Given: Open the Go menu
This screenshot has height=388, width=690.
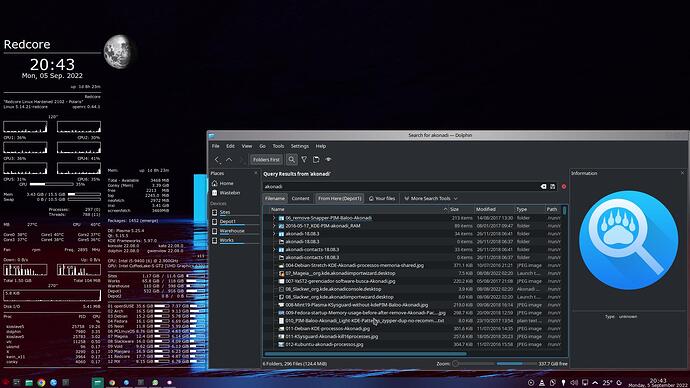Looking at the screenshot, I should click(x=262, y=146).
